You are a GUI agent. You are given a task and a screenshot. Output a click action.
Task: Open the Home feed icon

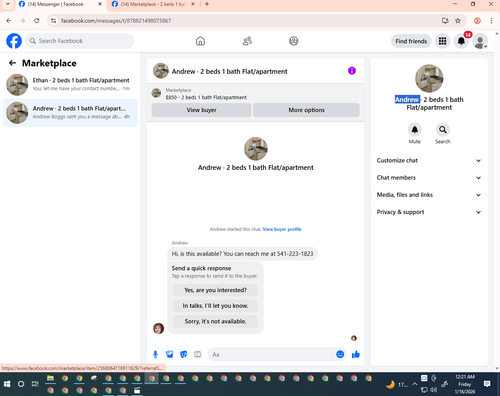pyautogui.click(x=200, y=41)
